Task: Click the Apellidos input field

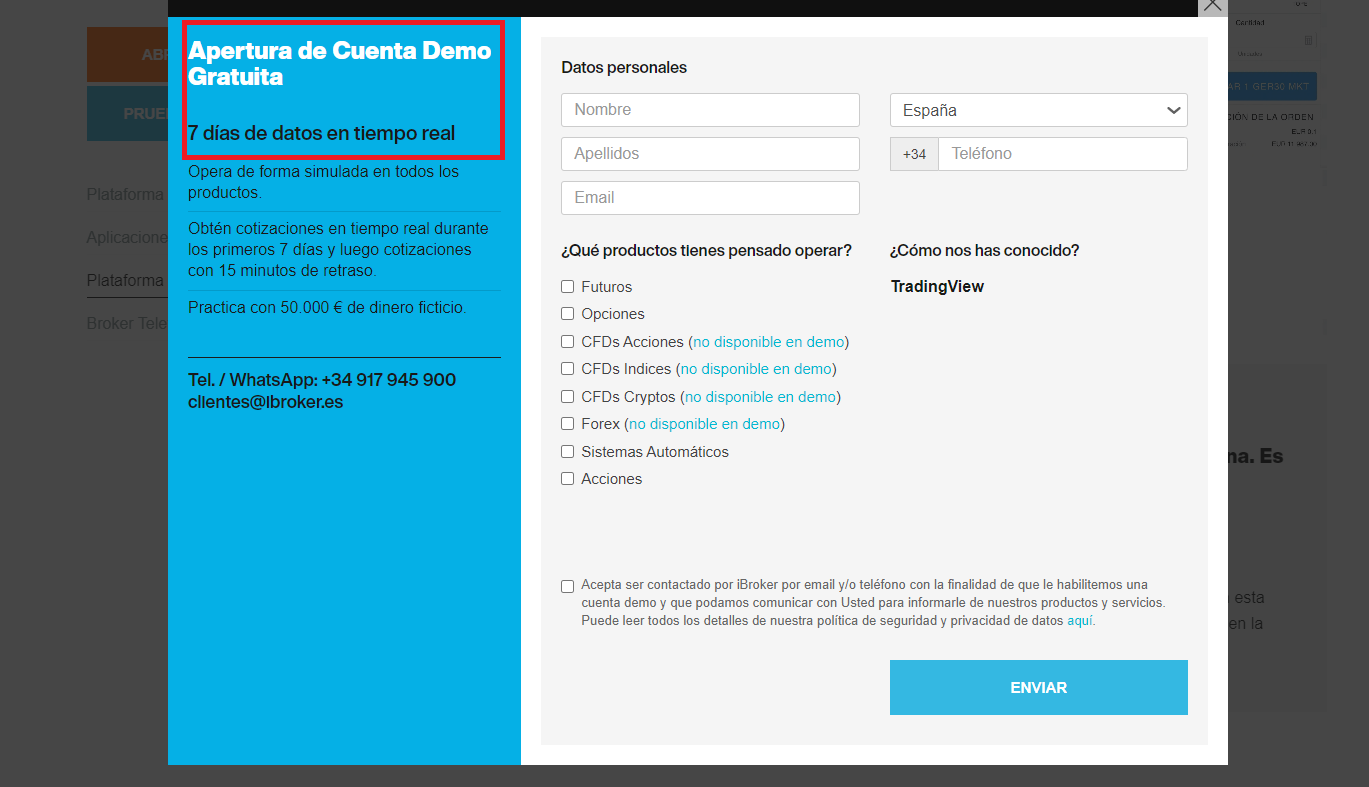Action: (710, 154)
